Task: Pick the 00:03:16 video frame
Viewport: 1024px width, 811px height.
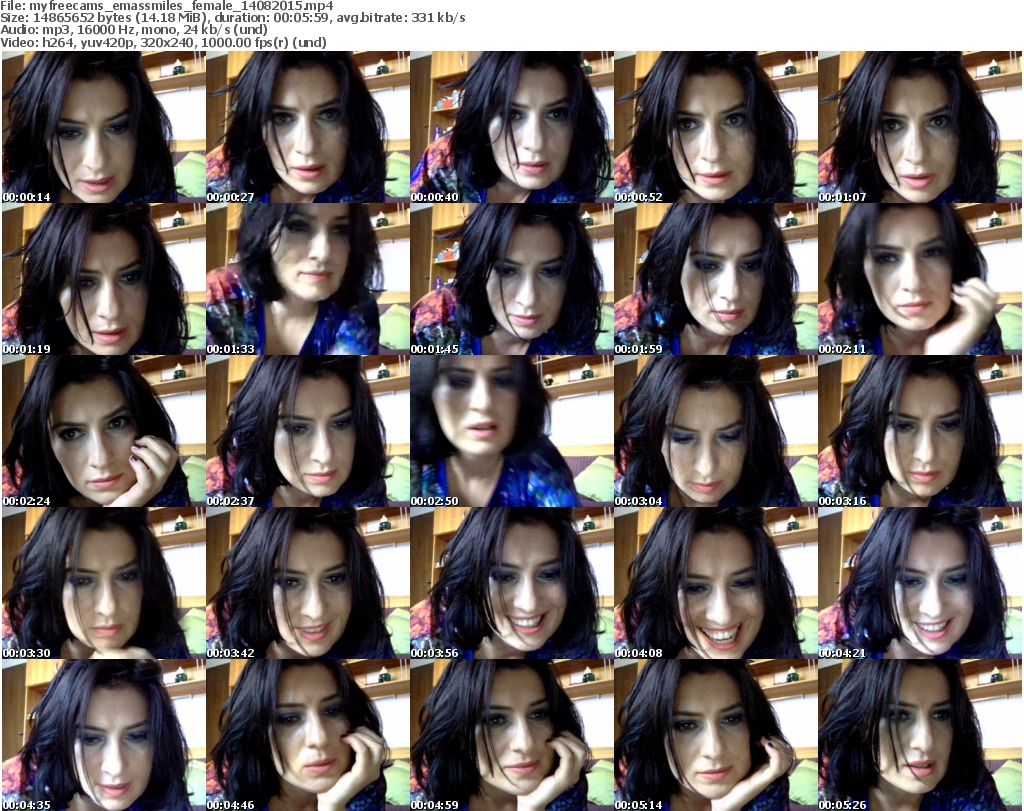Action: click(x=920, y=432)
